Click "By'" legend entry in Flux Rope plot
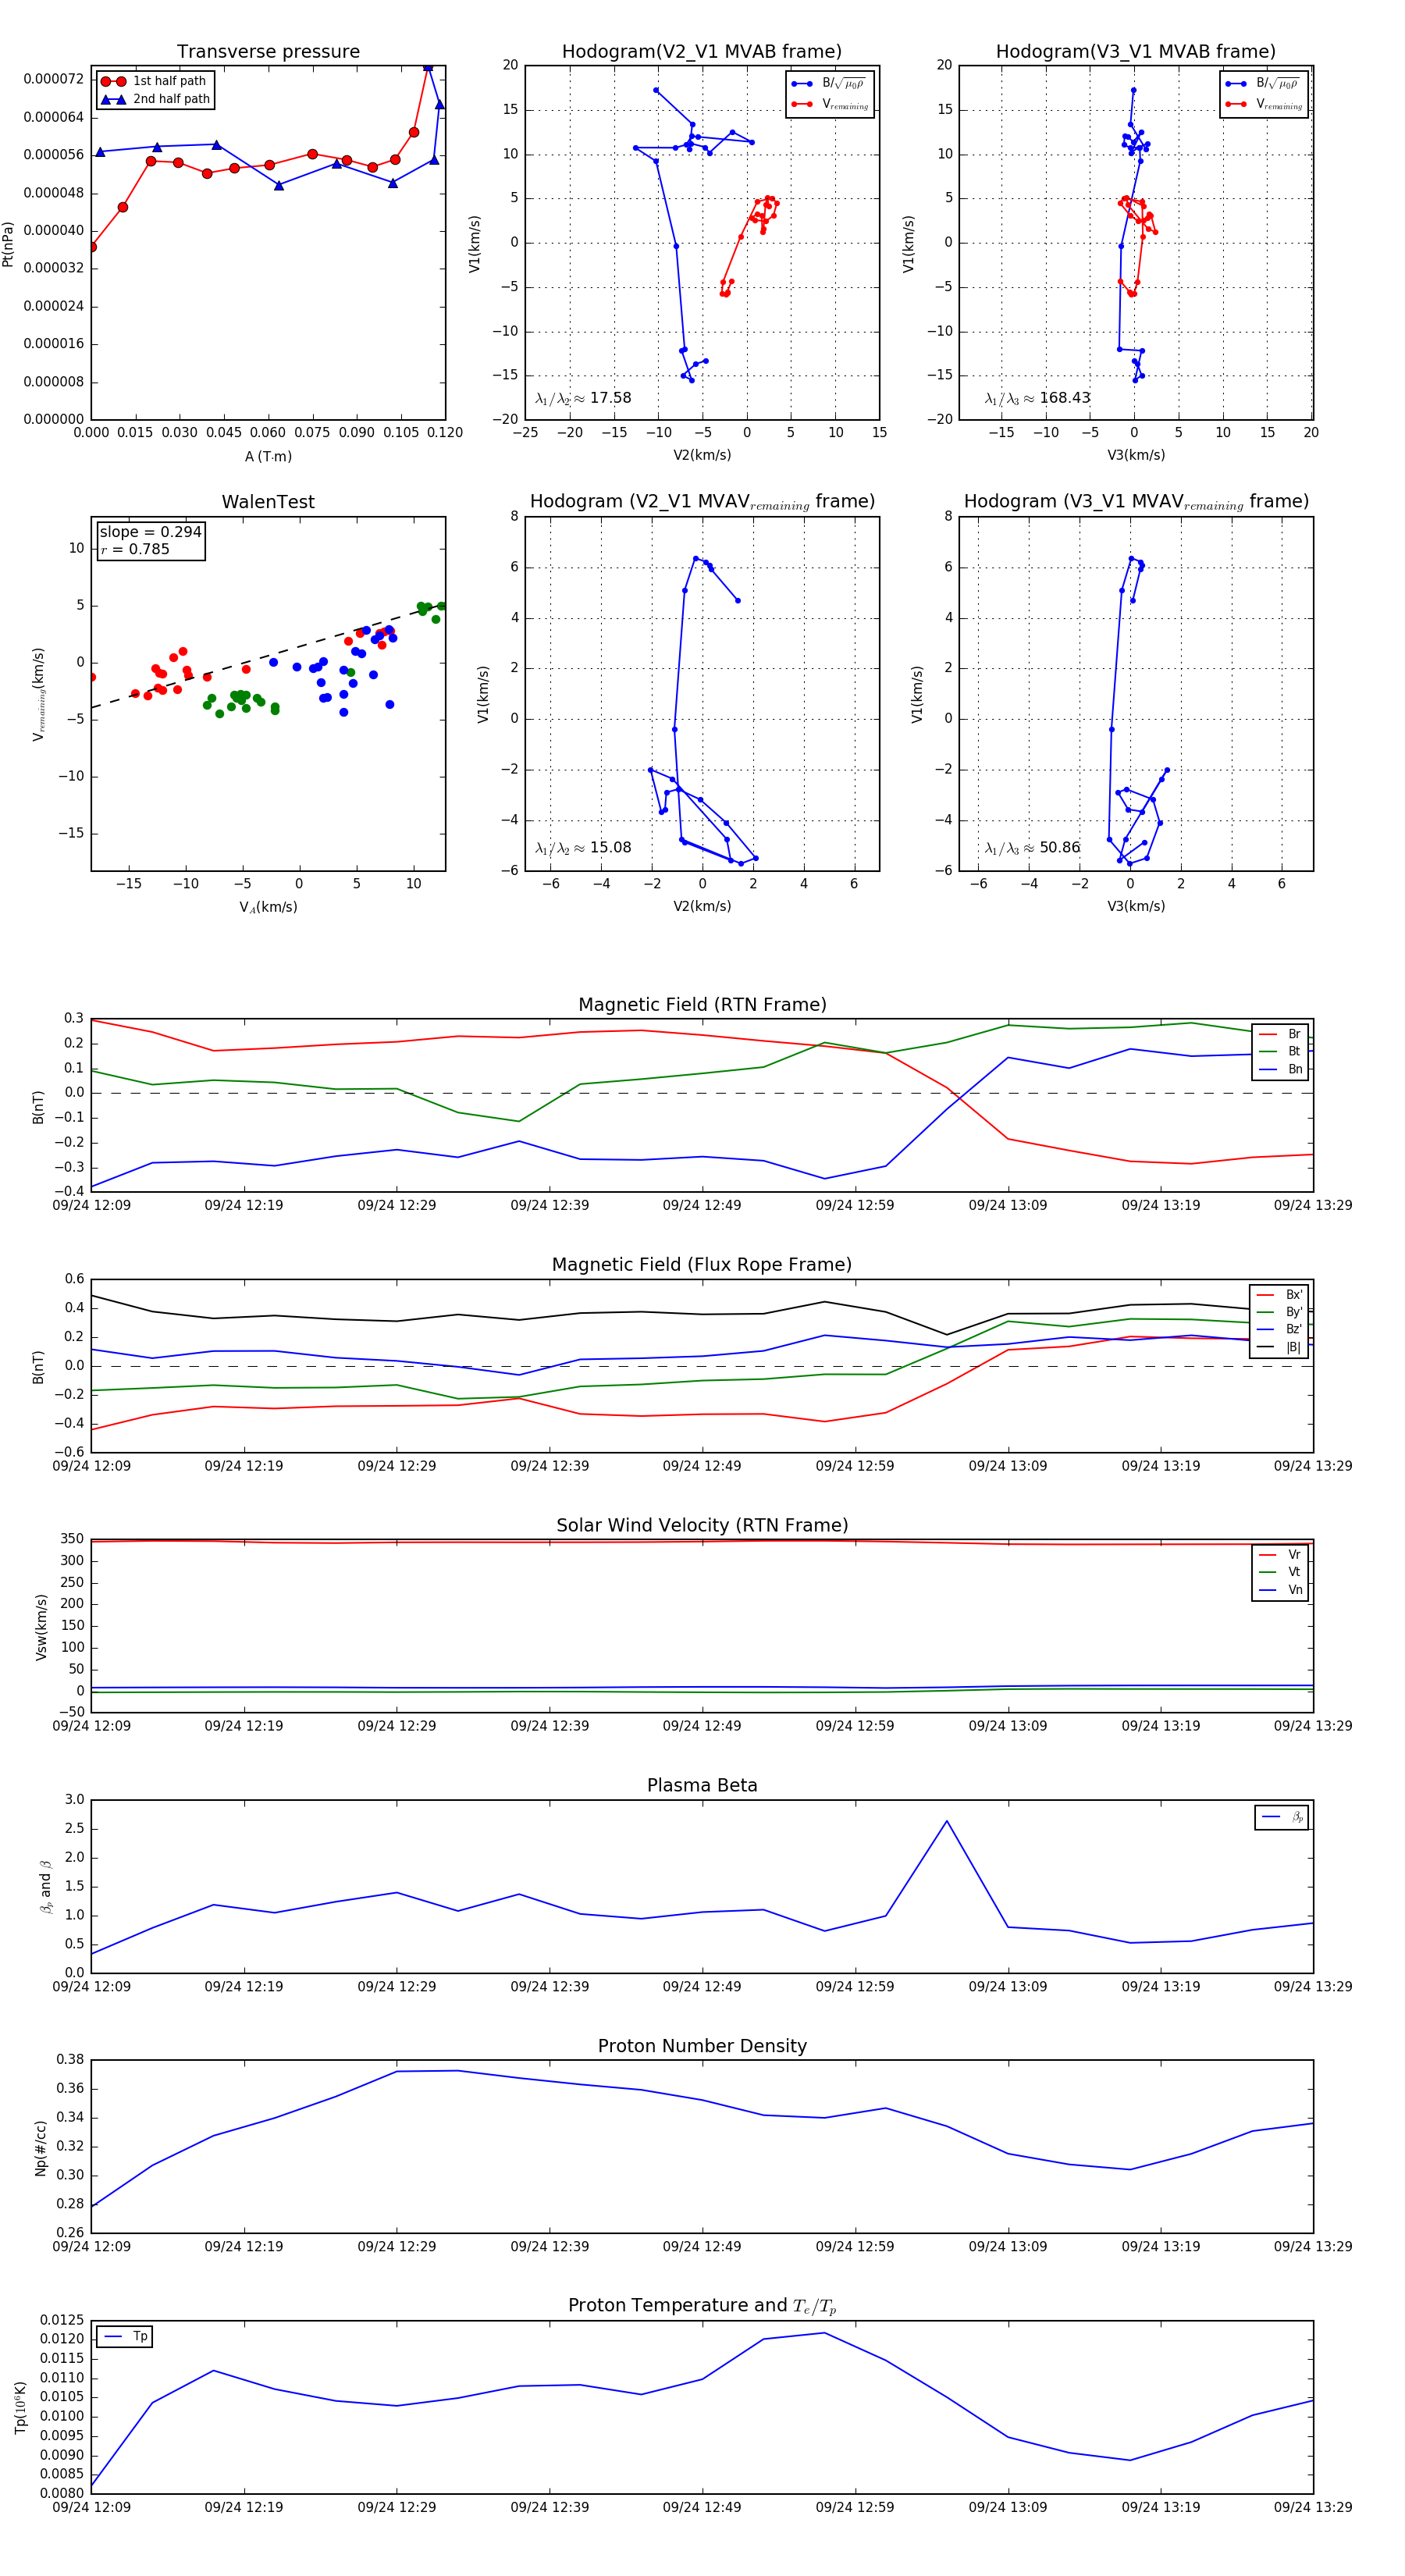This screenshot has height=2576, width=1405. pyautogui.click(x=1280, y=1312)
